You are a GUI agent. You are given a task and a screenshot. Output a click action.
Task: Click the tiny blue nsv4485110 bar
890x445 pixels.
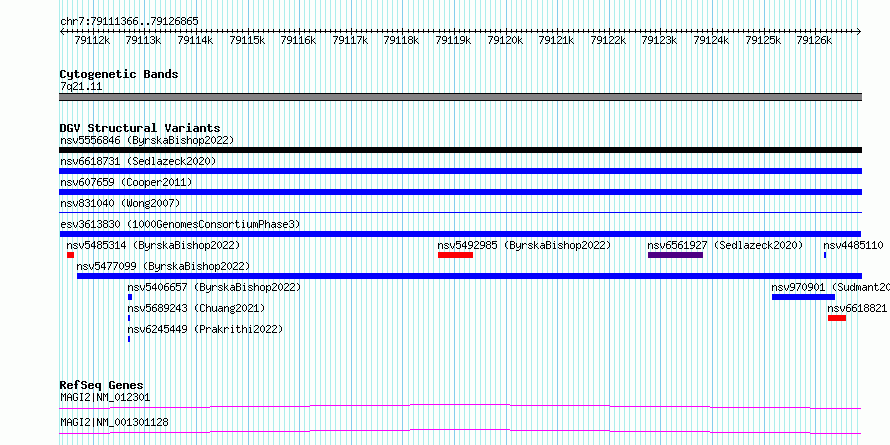pos(825,255)
